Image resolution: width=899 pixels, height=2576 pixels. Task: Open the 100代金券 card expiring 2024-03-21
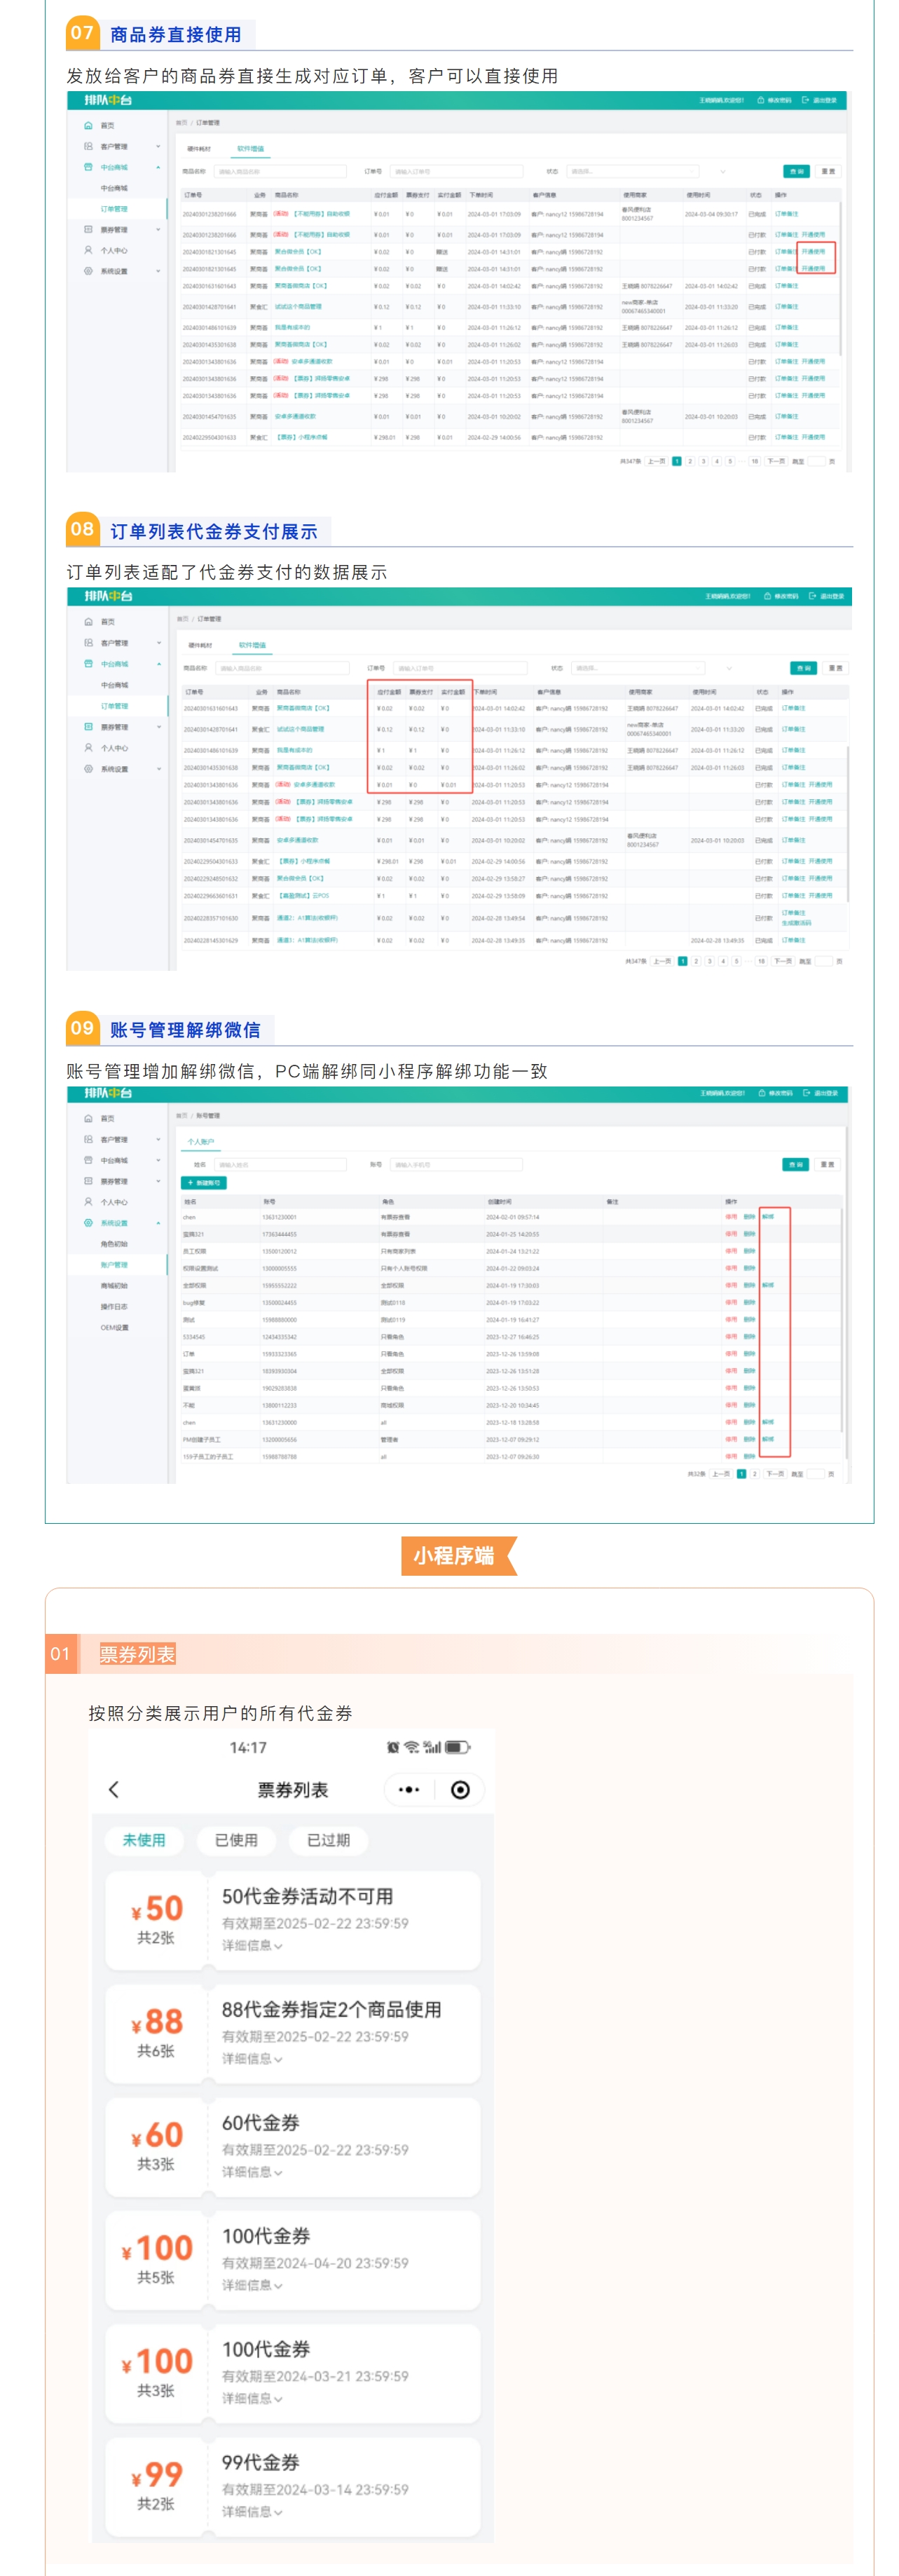pos(292,2374)
